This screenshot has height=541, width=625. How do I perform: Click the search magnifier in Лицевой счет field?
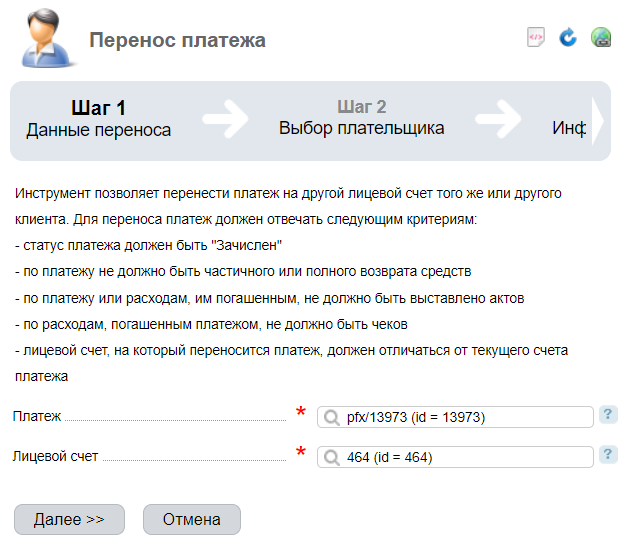click(x=331, y=457)
